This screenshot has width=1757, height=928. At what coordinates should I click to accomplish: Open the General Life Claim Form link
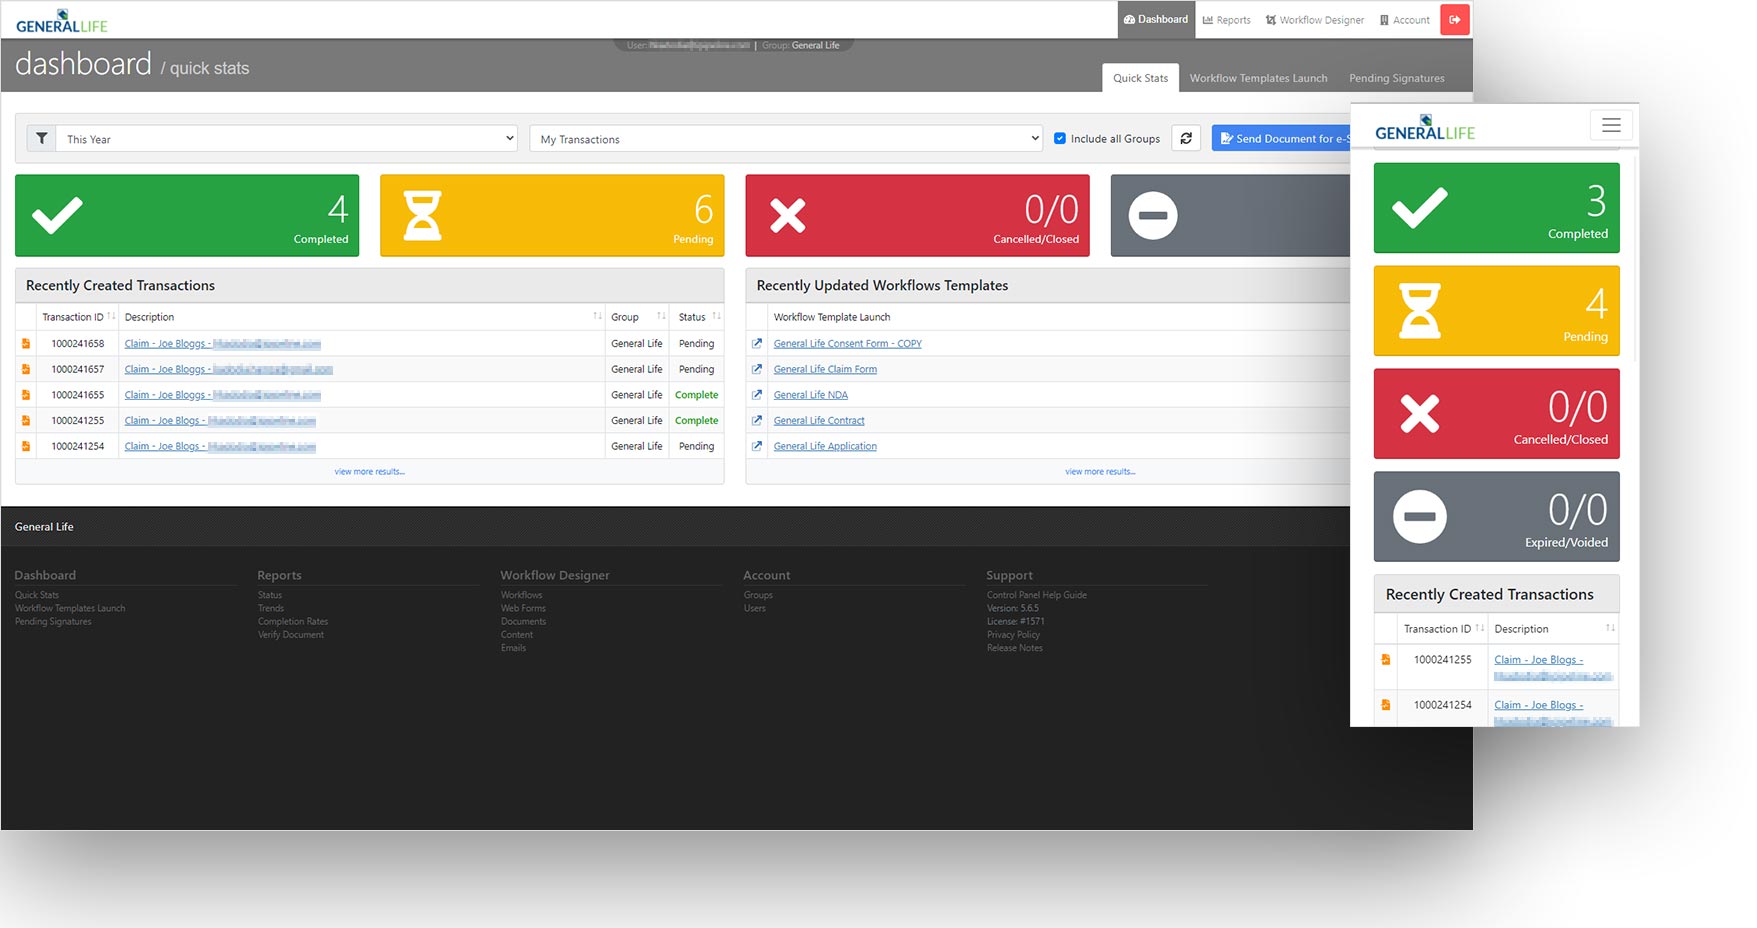(825, 369)
